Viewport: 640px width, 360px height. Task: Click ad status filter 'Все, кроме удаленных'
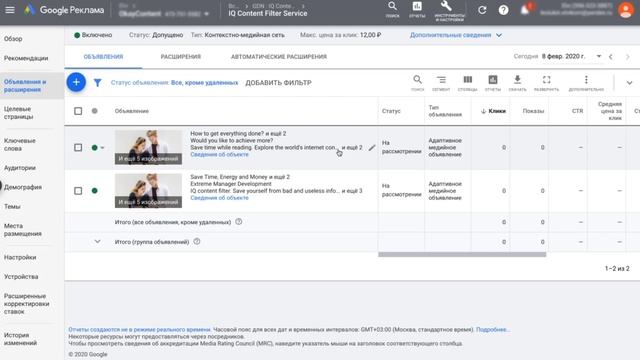tap(204, 83)
